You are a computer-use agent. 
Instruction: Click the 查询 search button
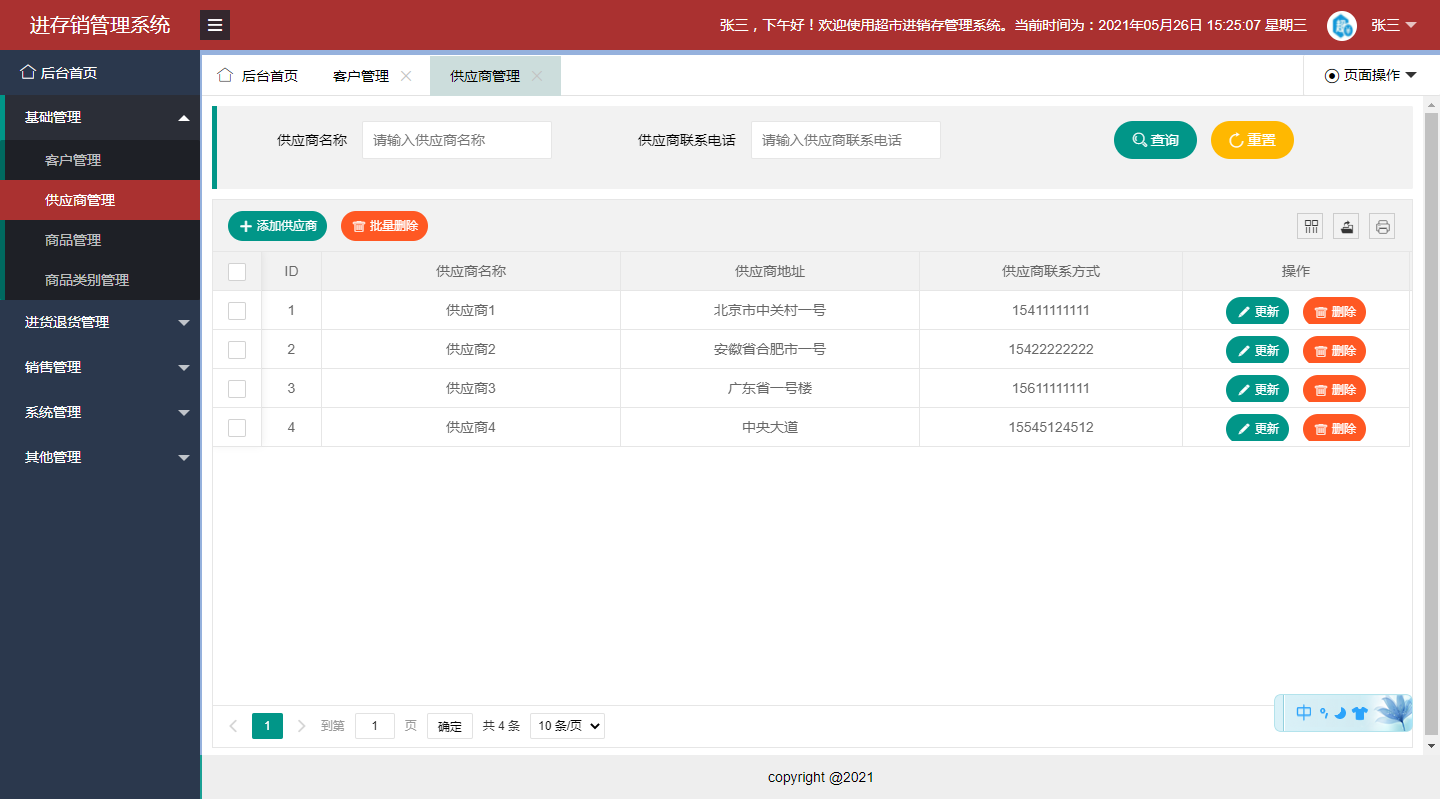[1155, 140]
